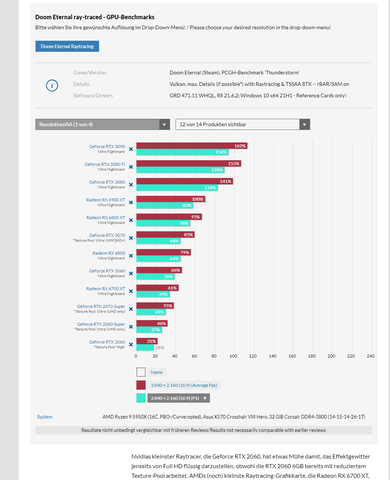Open the Geforce RTX 3080 product link
The height and width of the screenshot is (480, 390).
107,182
